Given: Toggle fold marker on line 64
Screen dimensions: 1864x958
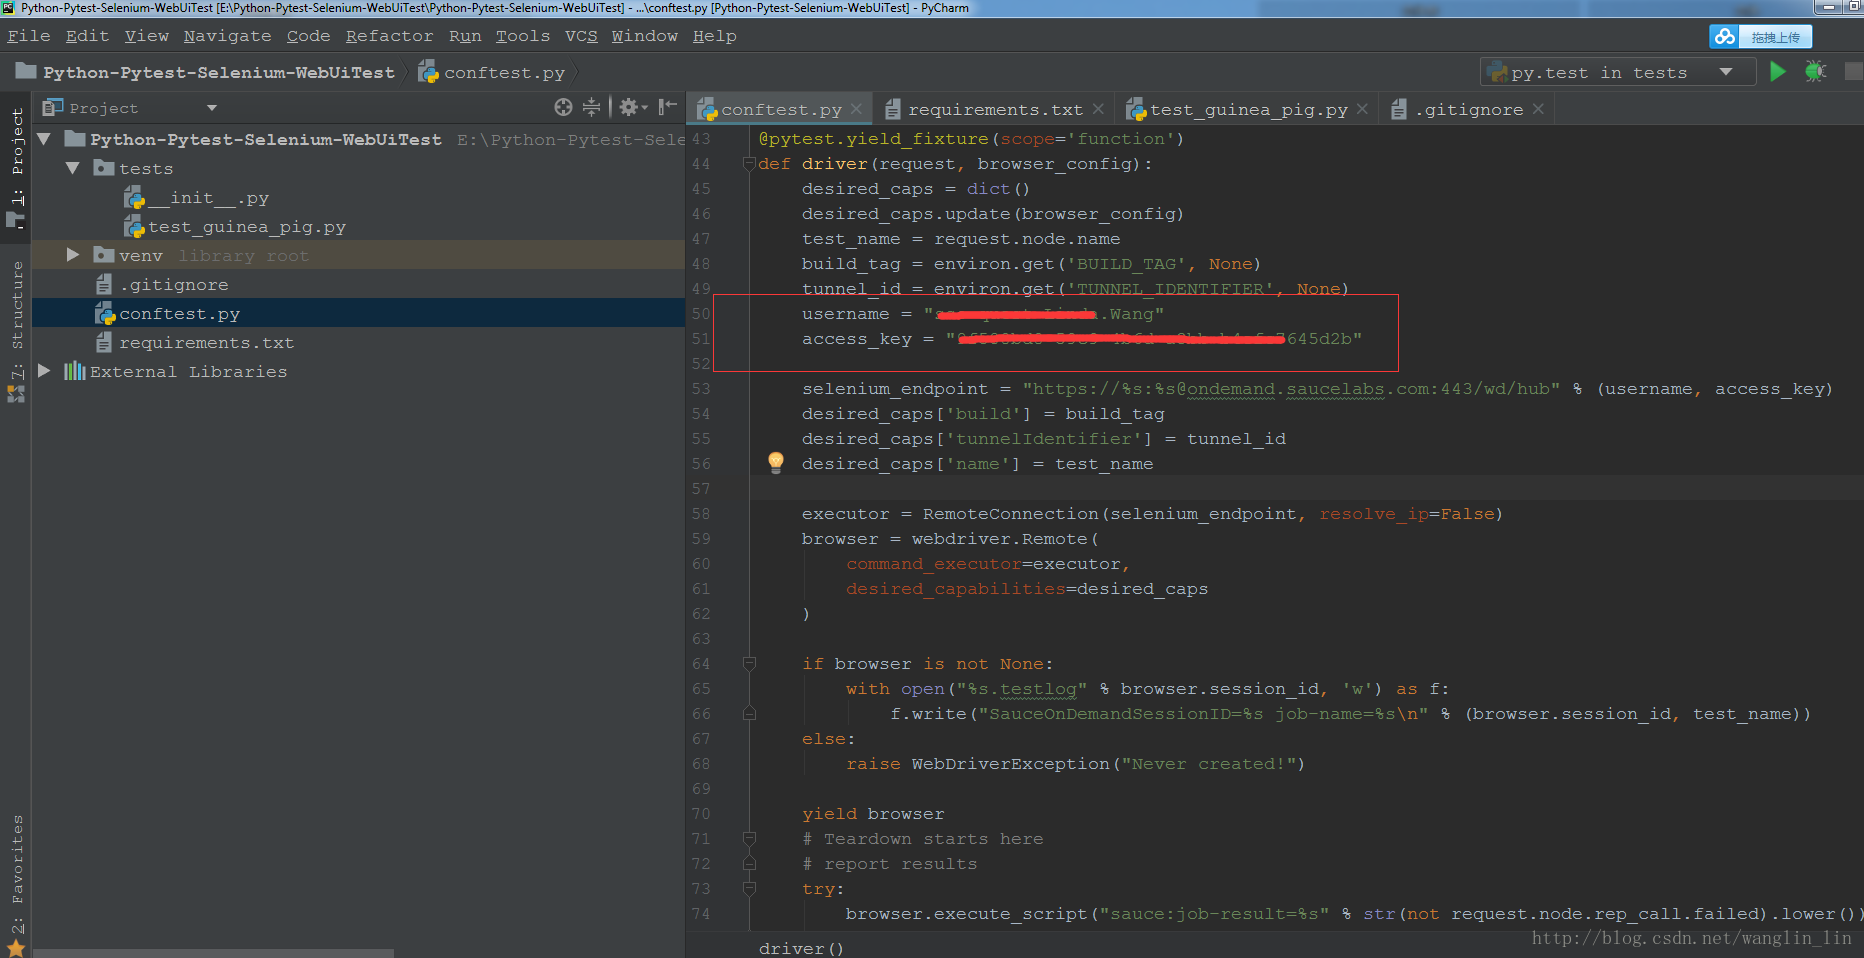Looking at the screenshot, I should tap(749, 664).
